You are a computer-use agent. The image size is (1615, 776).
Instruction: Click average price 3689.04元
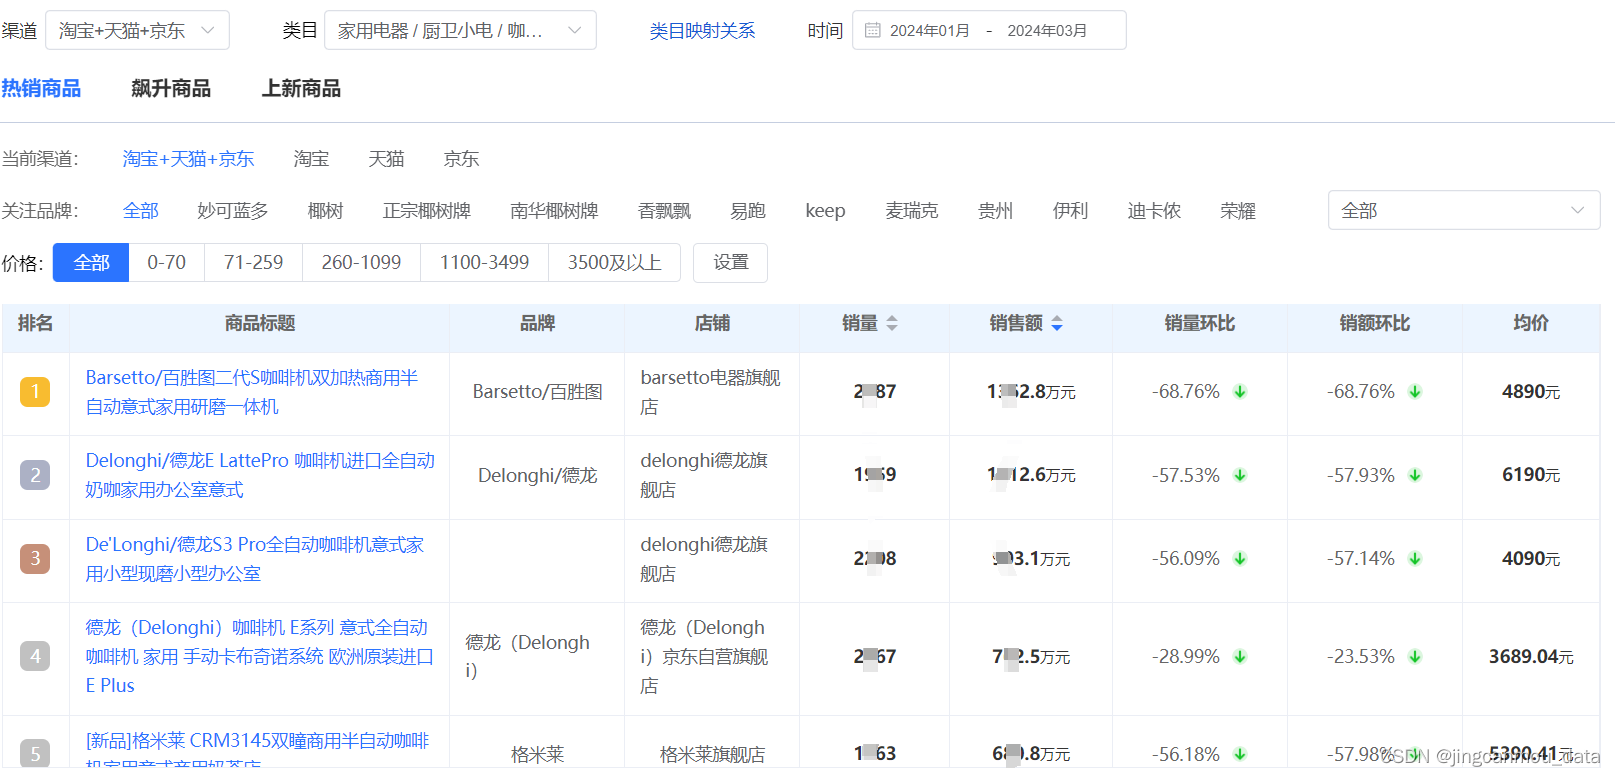point(1531,657)
